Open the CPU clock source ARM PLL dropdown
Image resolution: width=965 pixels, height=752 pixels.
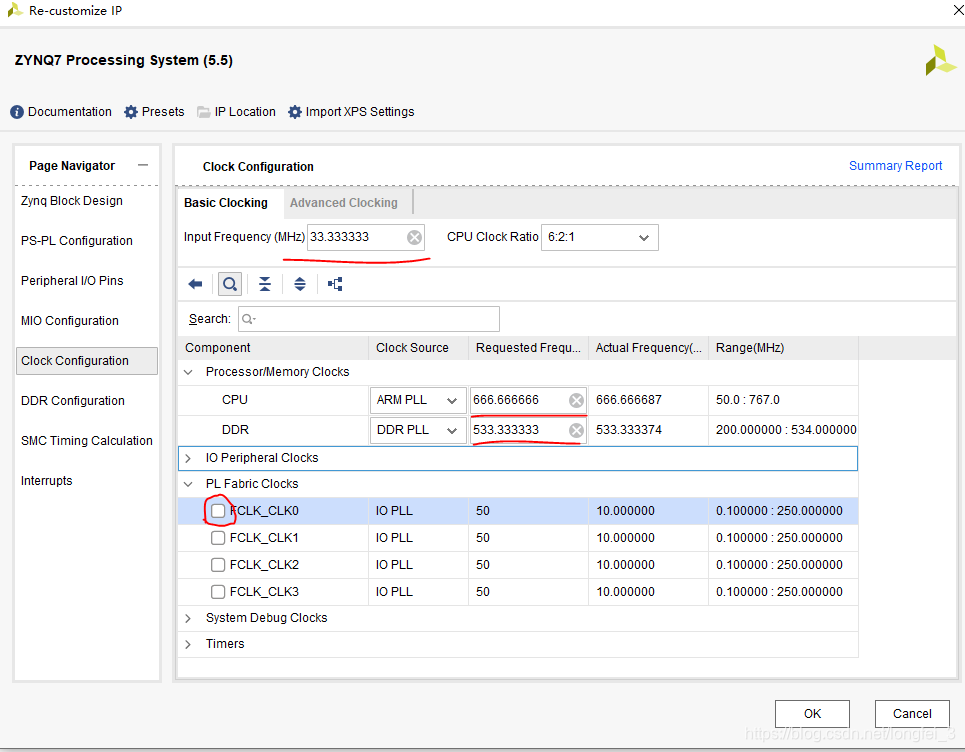(x=418, y=400)
